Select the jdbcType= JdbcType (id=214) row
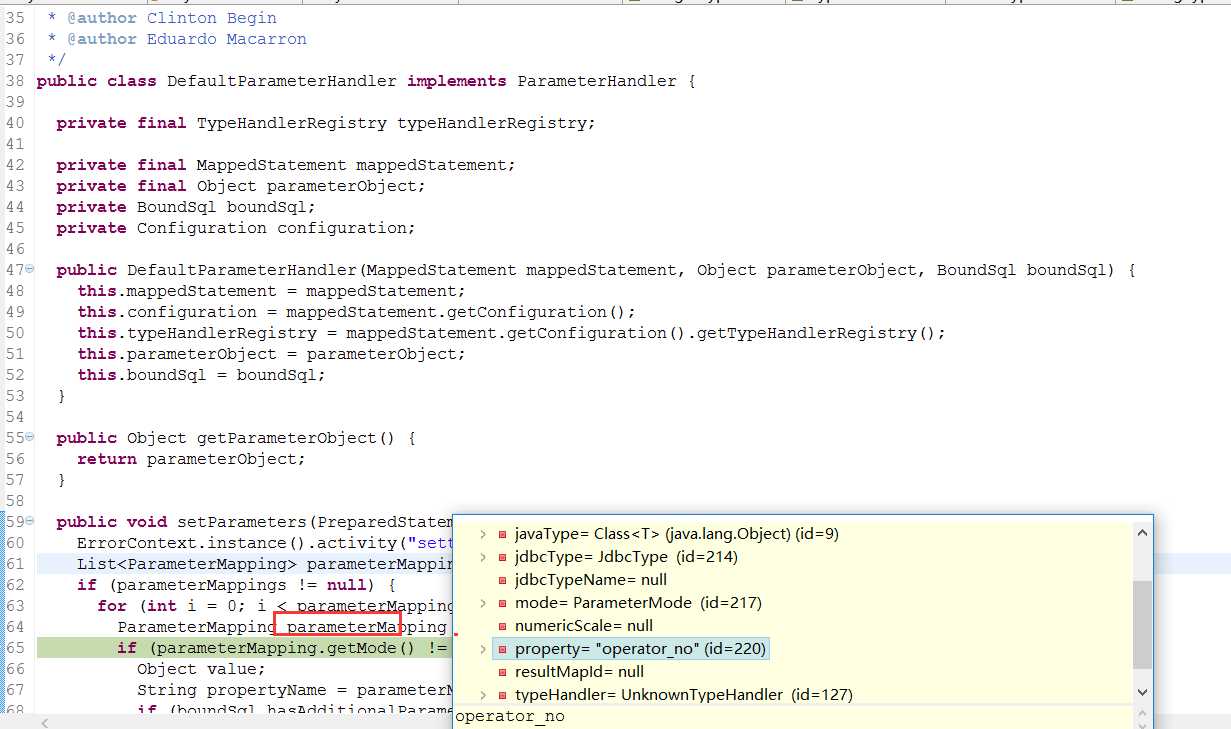The width and height of the screenshot is (1231, 729). point(626,557)
